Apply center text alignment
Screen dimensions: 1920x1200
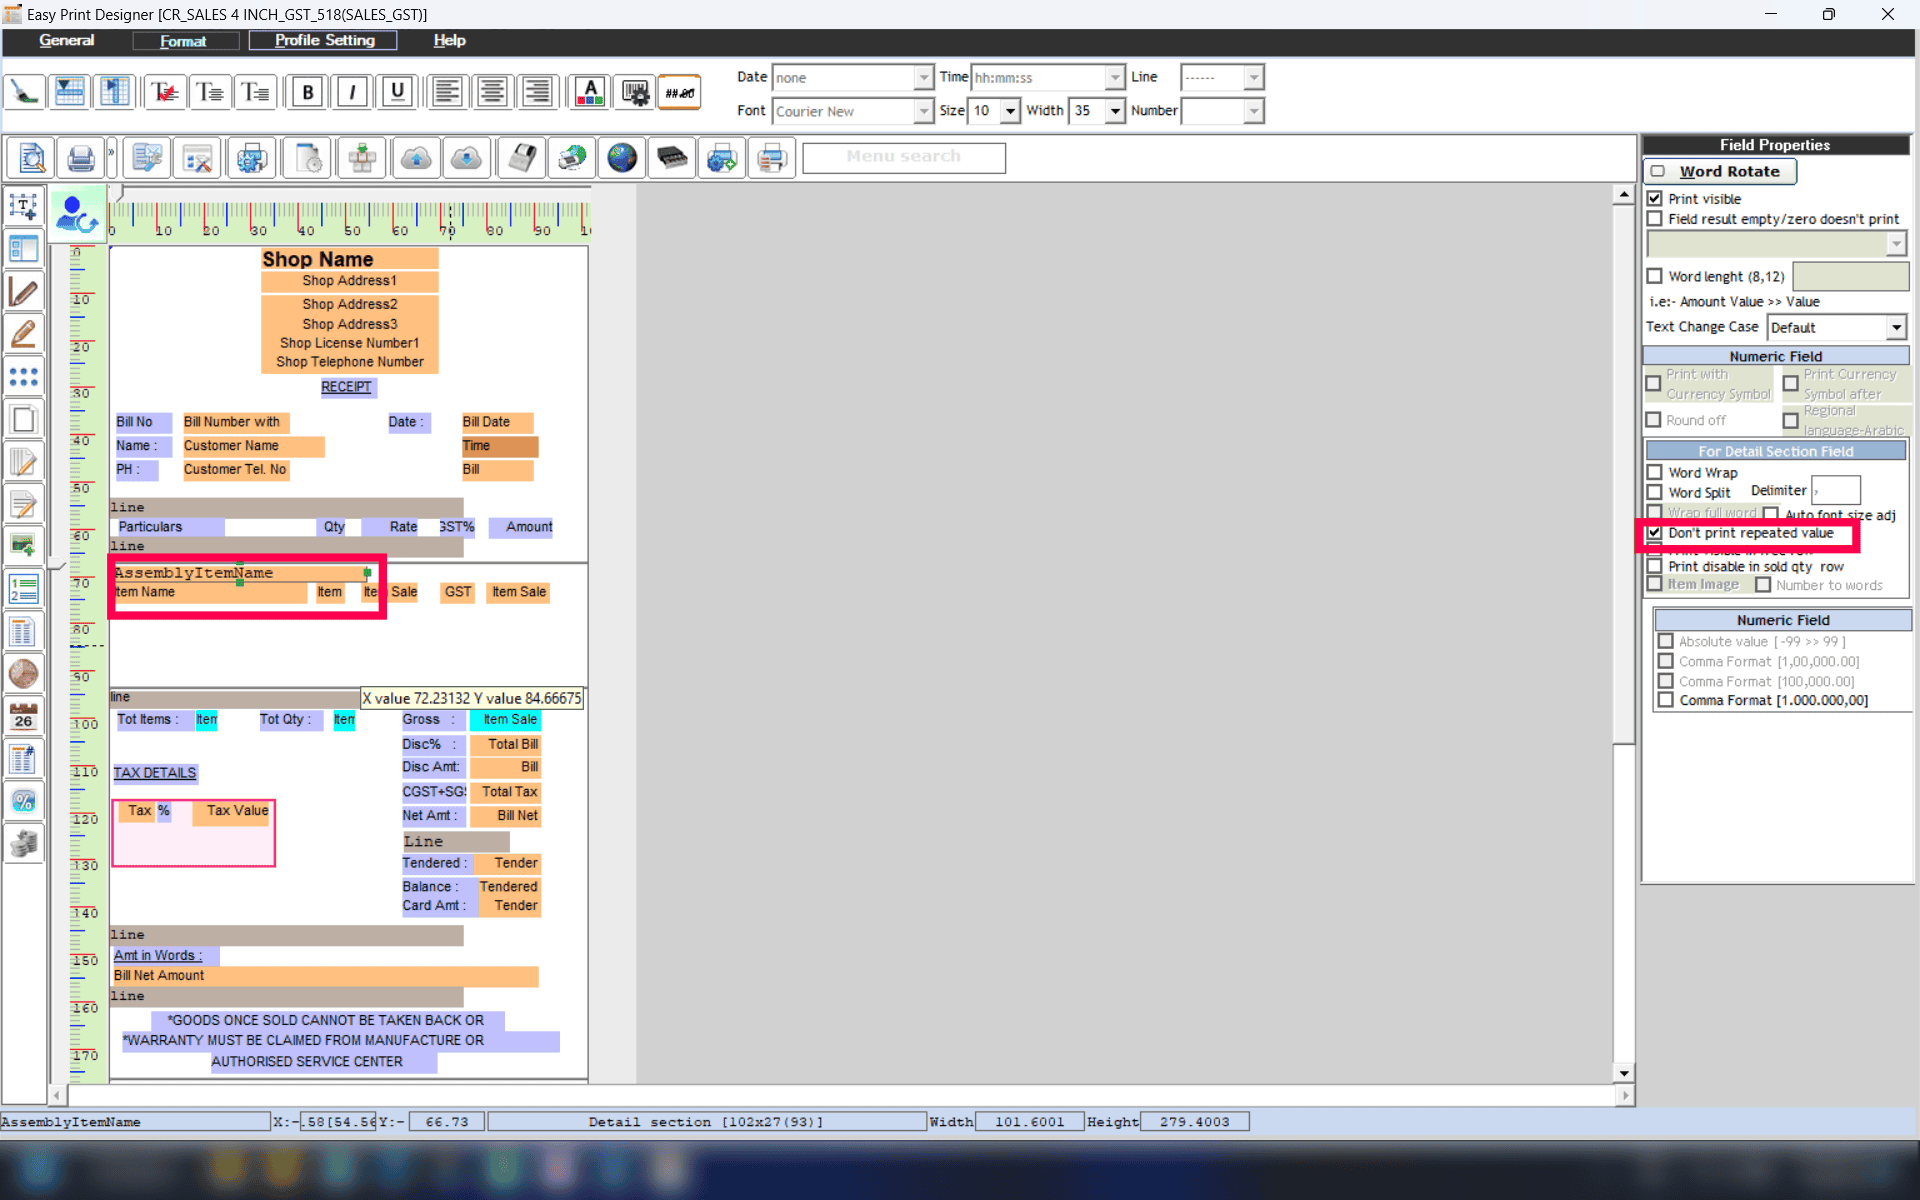coord(492,92)
